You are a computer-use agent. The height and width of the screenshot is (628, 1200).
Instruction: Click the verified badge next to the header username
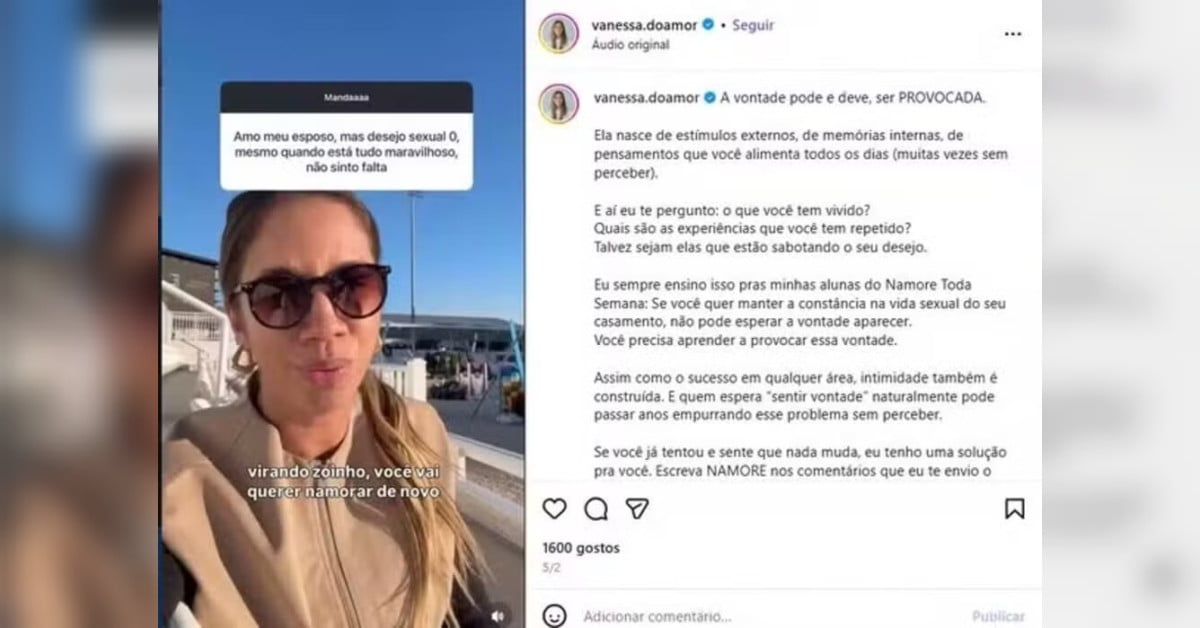(x=708, y=25)
